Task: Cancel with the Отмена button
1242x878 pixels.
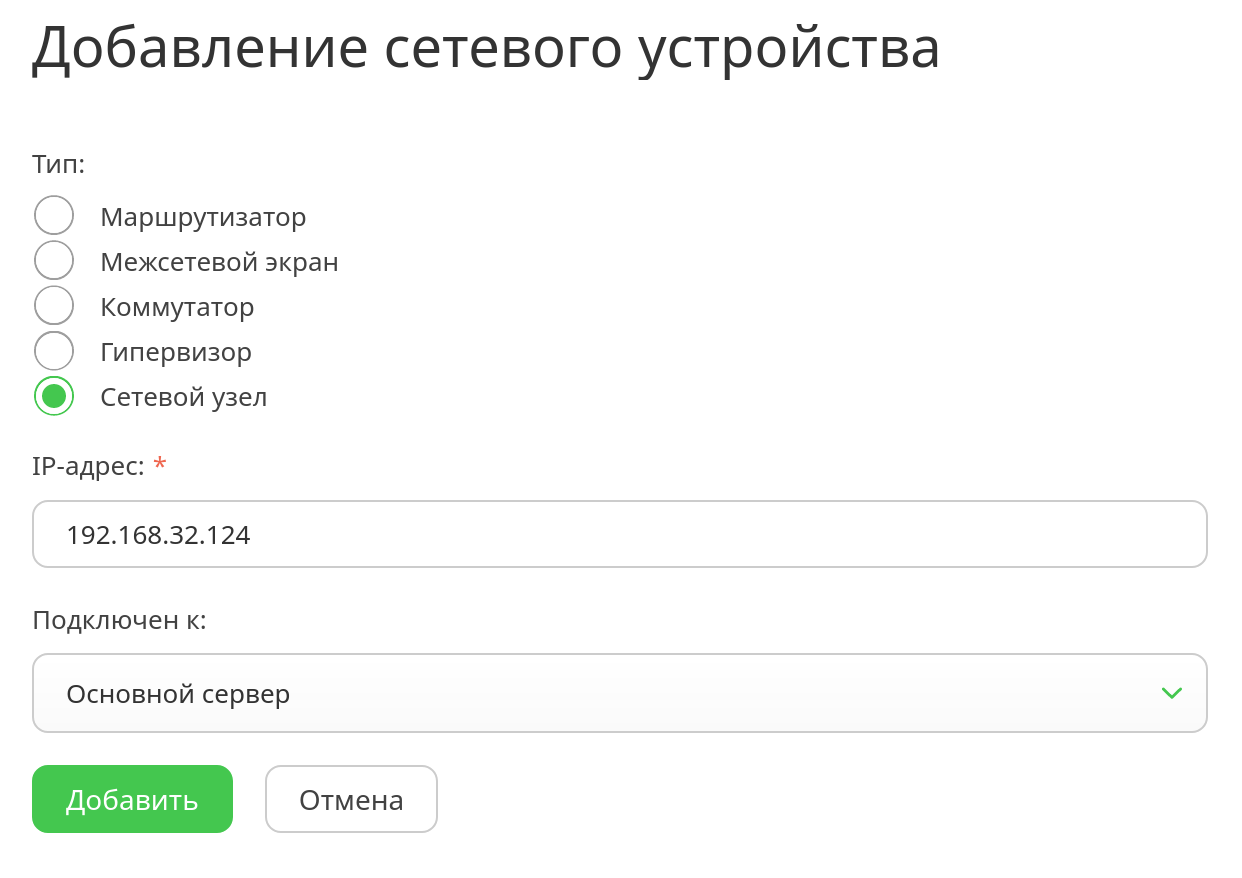Action: pos(351,799)
